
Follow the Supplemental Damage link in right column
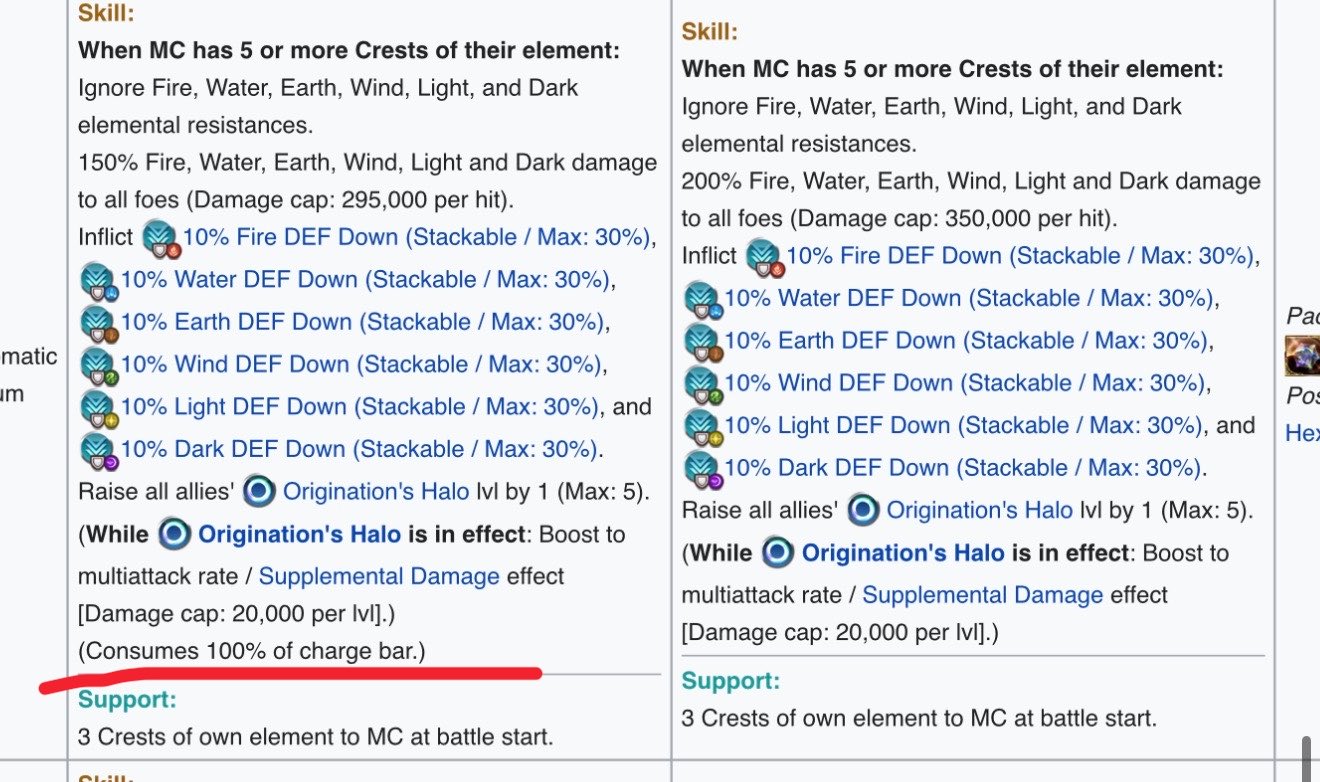(983, 595)
